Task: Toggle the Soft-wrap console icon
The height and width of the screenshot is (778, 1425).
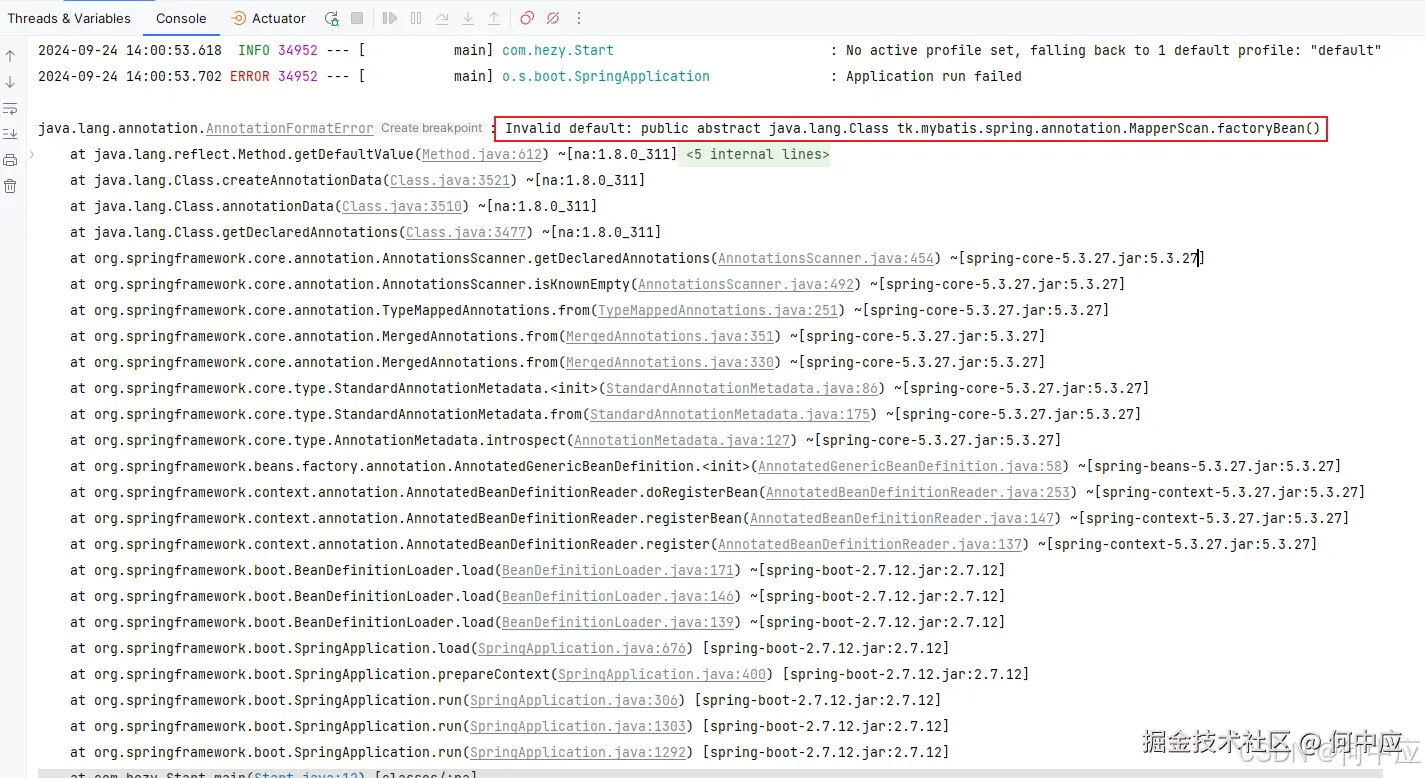Action: point(10,108)
